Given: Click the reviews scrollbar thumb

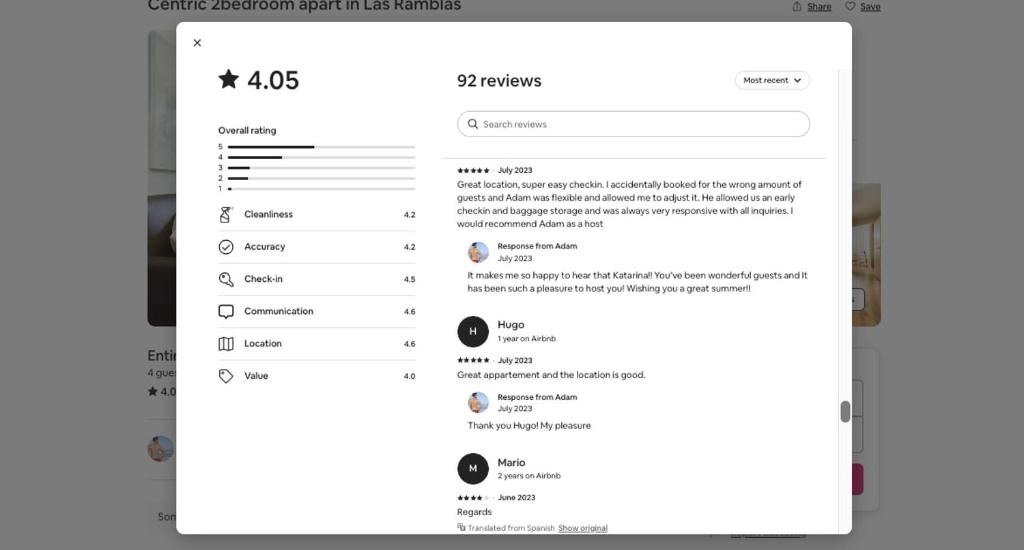Looking at the screenshot, I should tap(845, 412).
